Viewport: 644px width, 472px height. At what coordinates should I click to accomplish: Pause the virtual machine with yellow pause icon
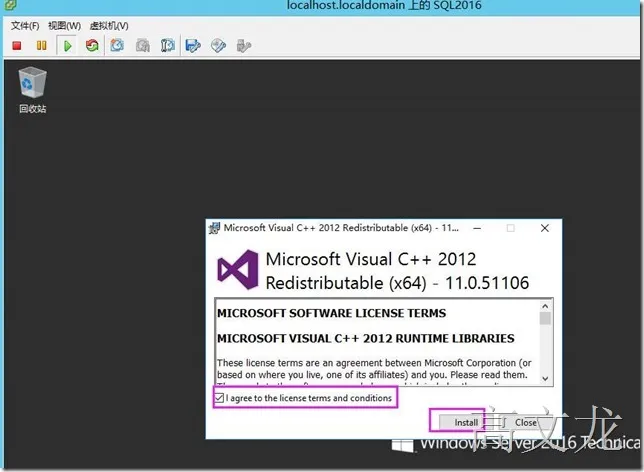41,45
